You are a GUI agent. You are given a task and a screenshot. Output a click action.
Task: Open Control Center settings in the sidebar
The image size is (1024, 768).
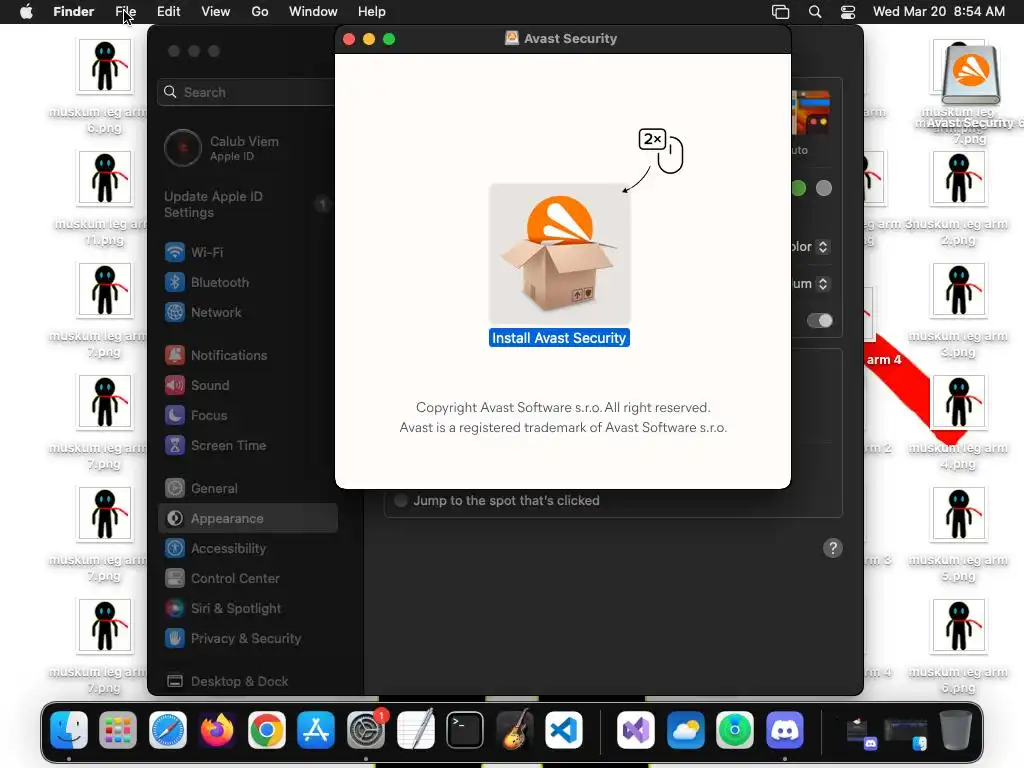pos(248,579)
